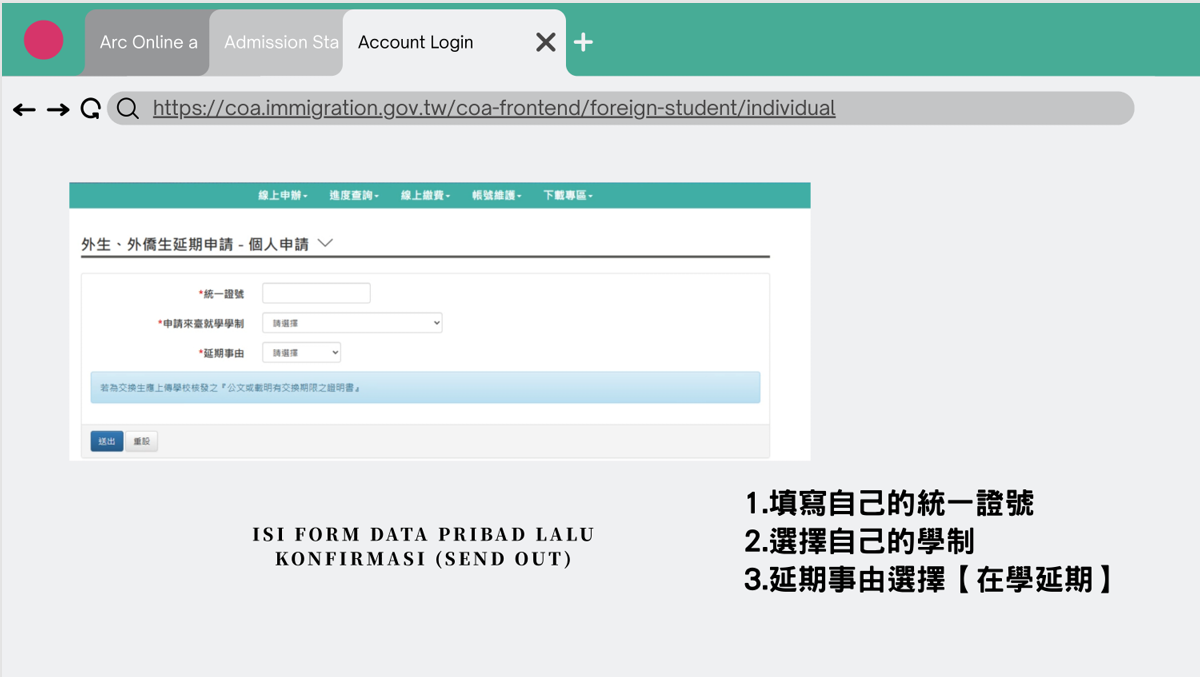Expand the 帳號維護 dropdown menu
This screenshot has height=677, width=1200.
pyautogui.click(x=497, y=196)
